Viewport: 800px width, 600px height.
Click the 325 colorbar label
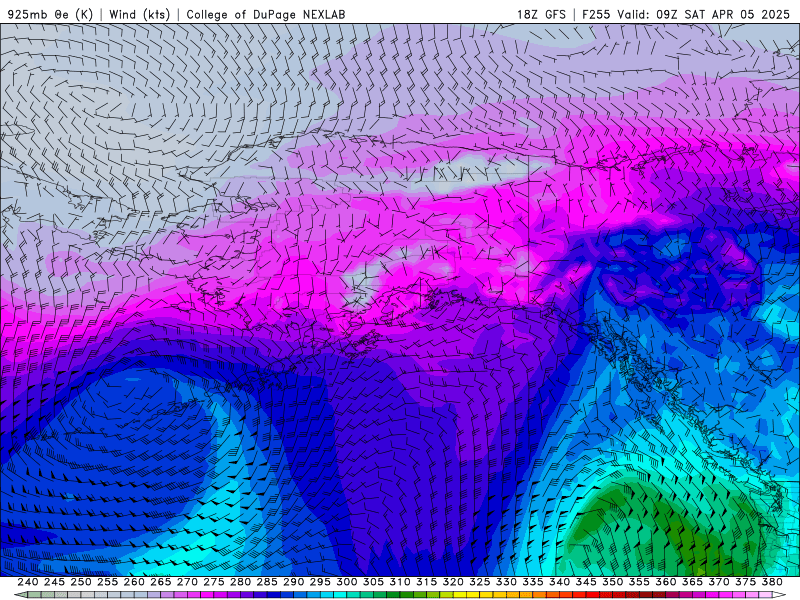480,582
